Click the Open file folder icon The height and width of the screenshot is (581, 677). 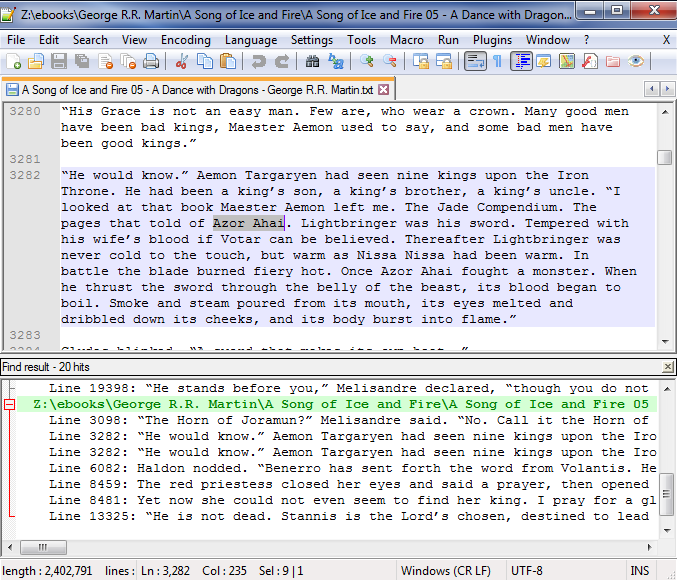point(36,61)
